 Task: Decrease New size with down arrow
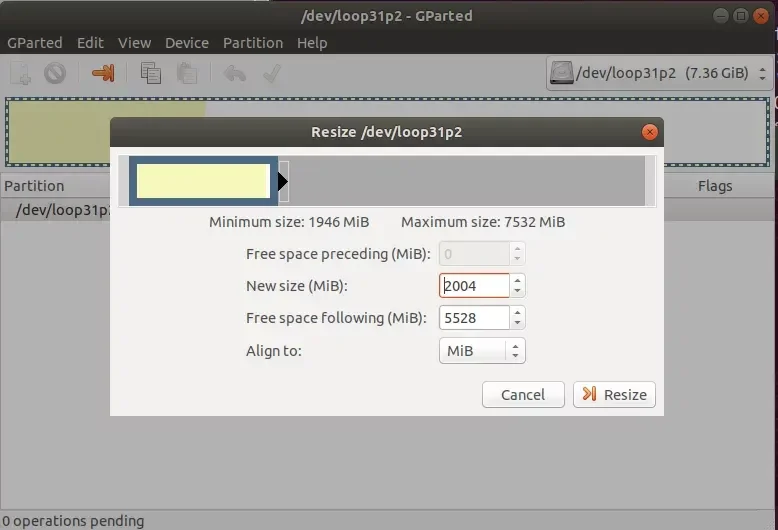coord(518,291)
